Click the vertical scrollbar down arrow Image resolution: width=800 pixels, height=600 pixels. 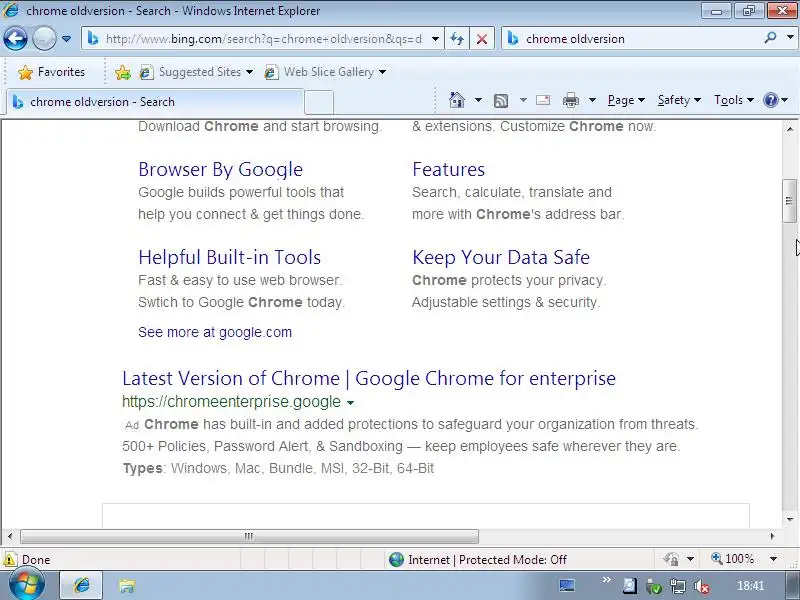tap(789, 519)
